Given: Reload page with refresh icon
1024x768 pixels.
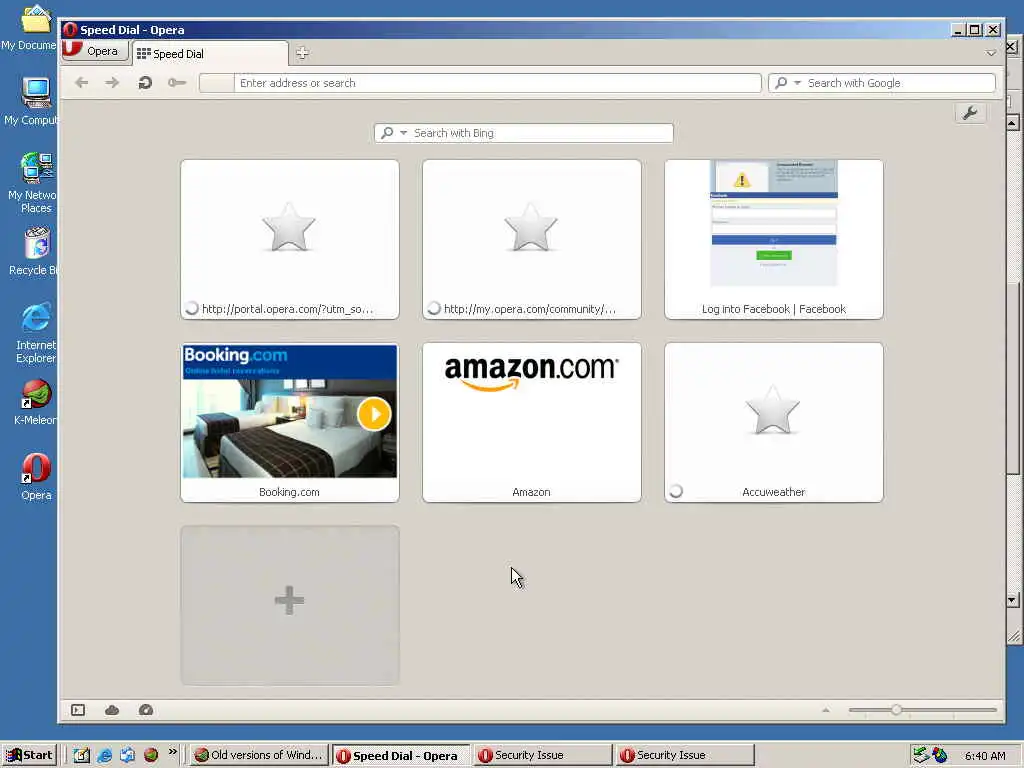Looking at the screenshot, I should (145, 82).
